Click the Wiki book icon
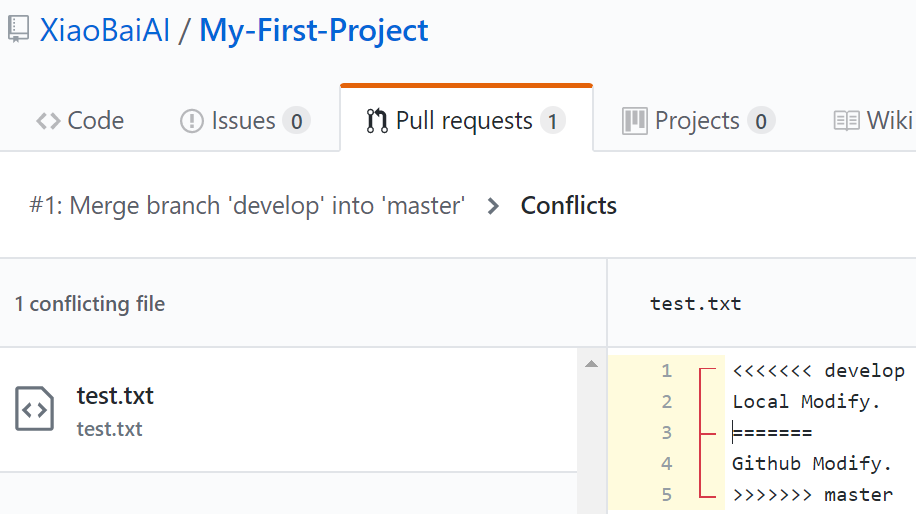 (x=847, y=121)
